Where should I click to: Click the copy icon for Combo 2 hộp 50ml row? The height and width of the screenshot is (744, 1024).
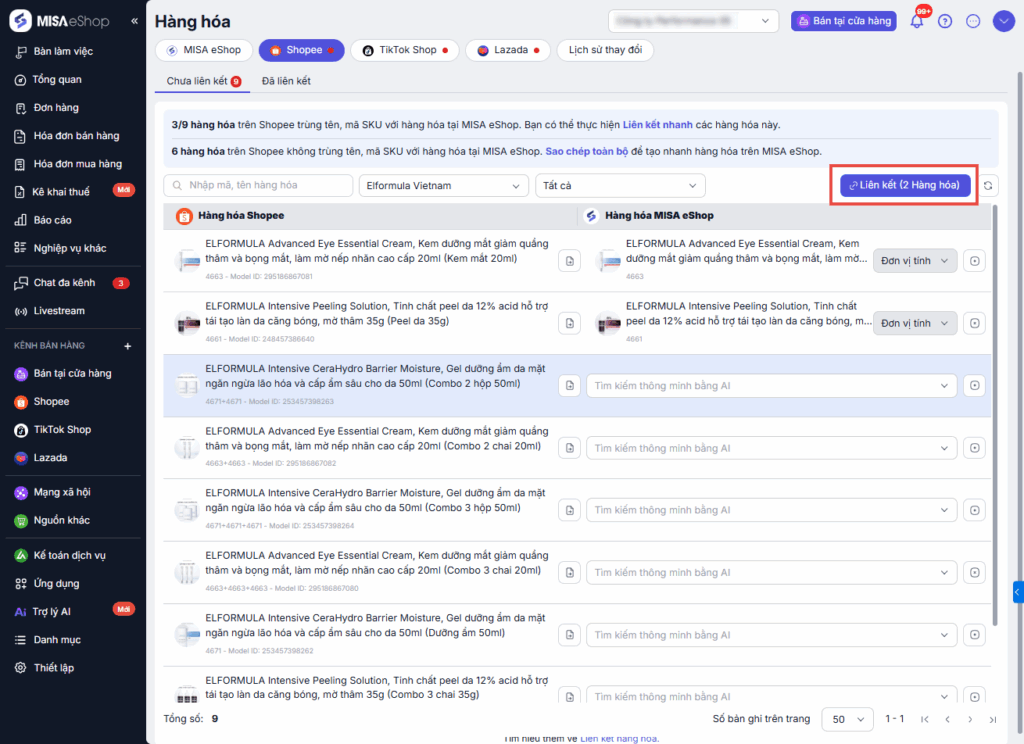point(569,385)
